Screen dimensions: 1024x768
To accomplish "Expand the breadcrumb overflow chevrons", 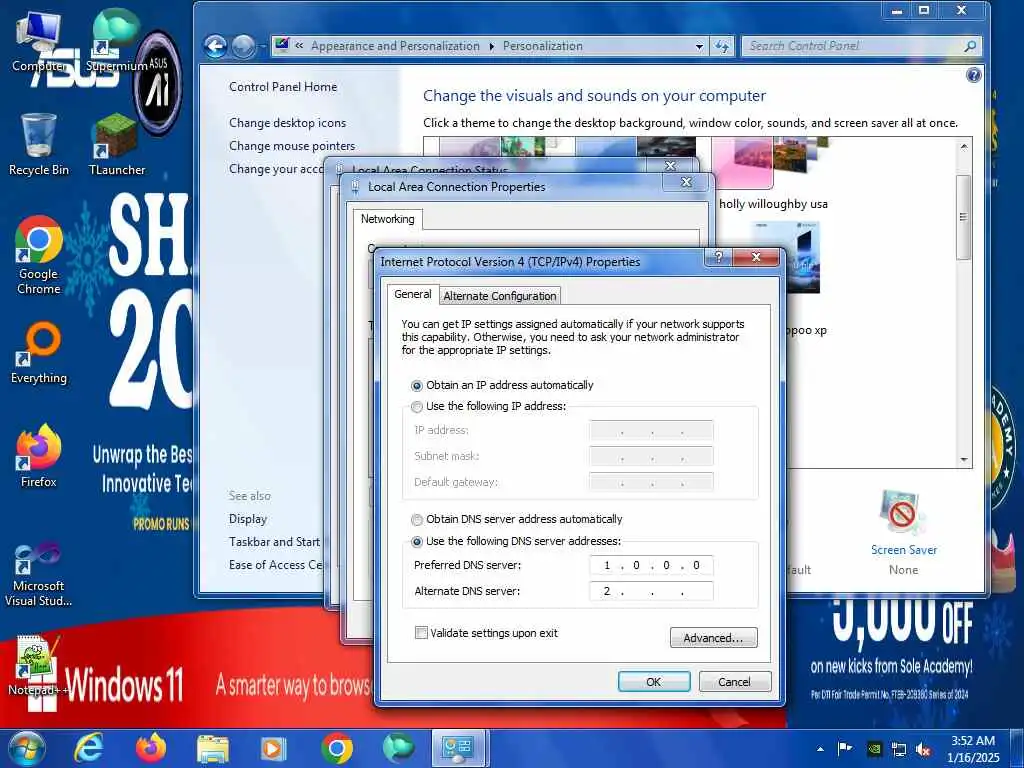I will [299, 46].
